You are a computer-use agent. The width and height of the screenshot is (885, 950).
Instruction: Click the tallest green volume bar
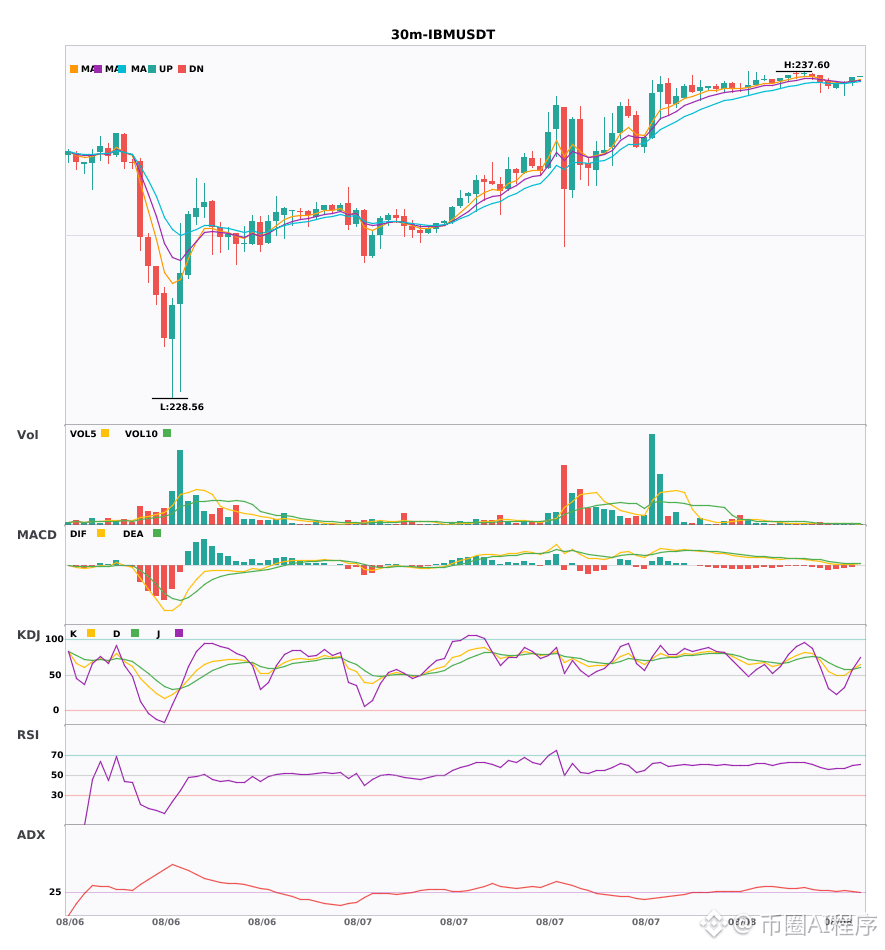[652, 479]
